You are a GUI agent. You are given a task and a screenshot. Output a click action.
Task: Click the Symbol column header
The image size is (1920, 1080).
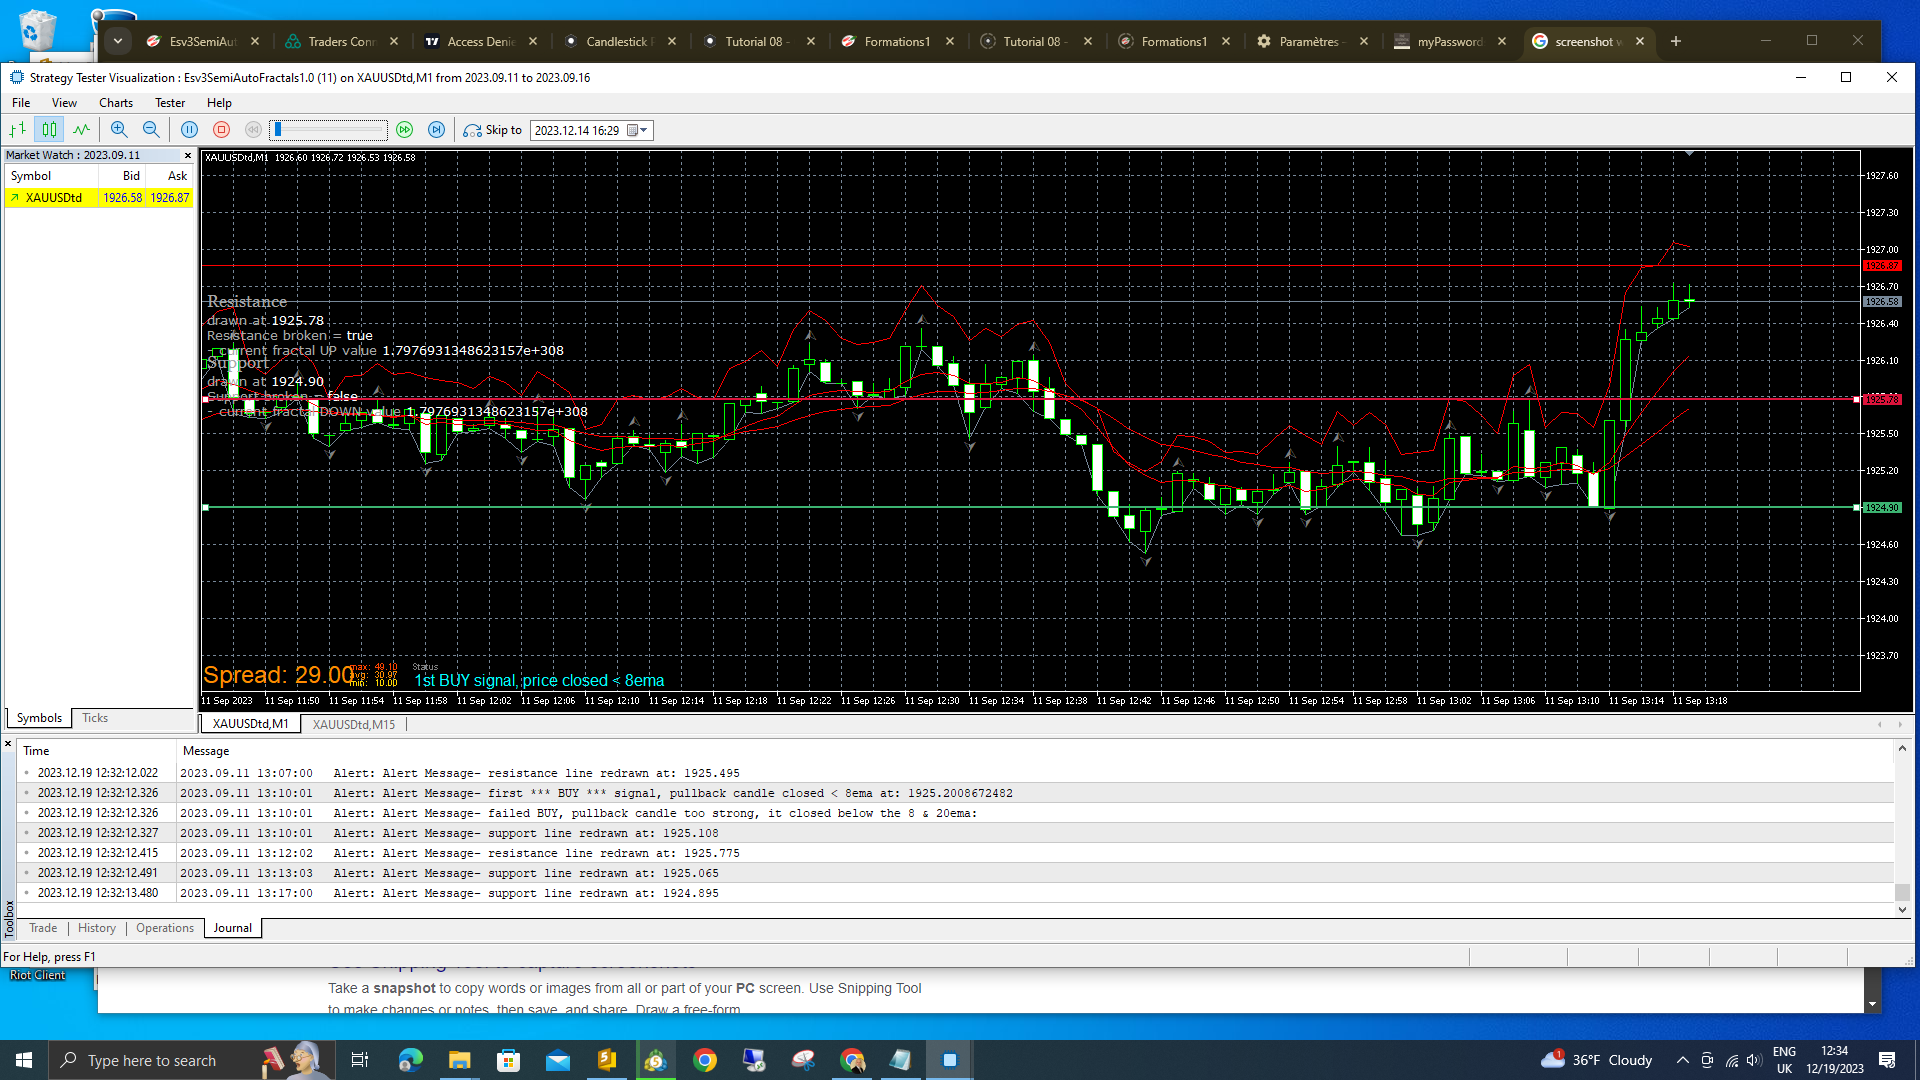pos(52,176)
